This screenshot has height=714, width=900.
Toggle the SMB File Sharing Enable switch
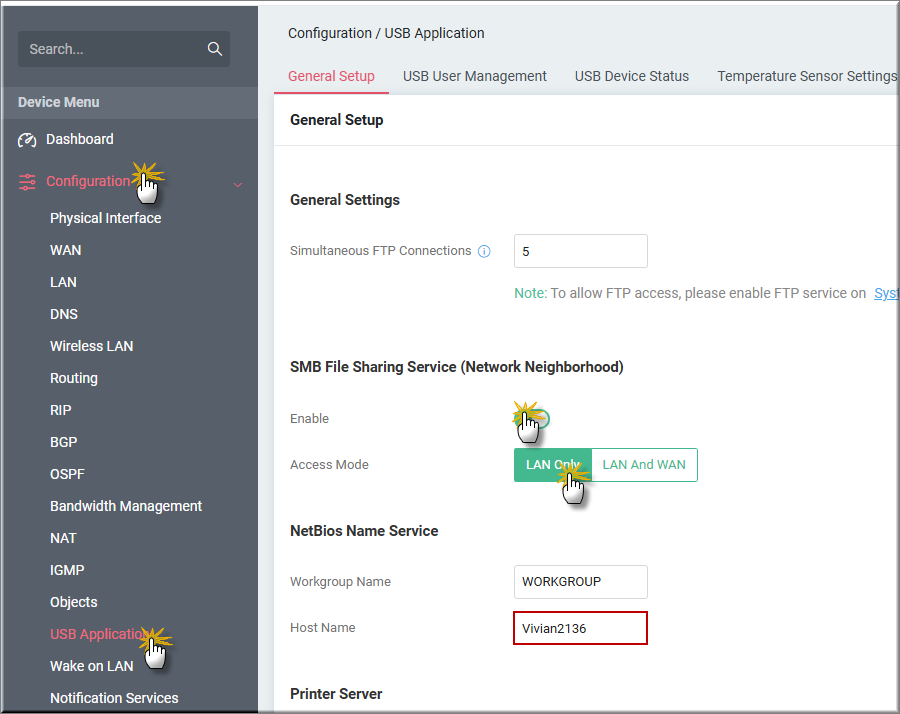click(533, 419)
